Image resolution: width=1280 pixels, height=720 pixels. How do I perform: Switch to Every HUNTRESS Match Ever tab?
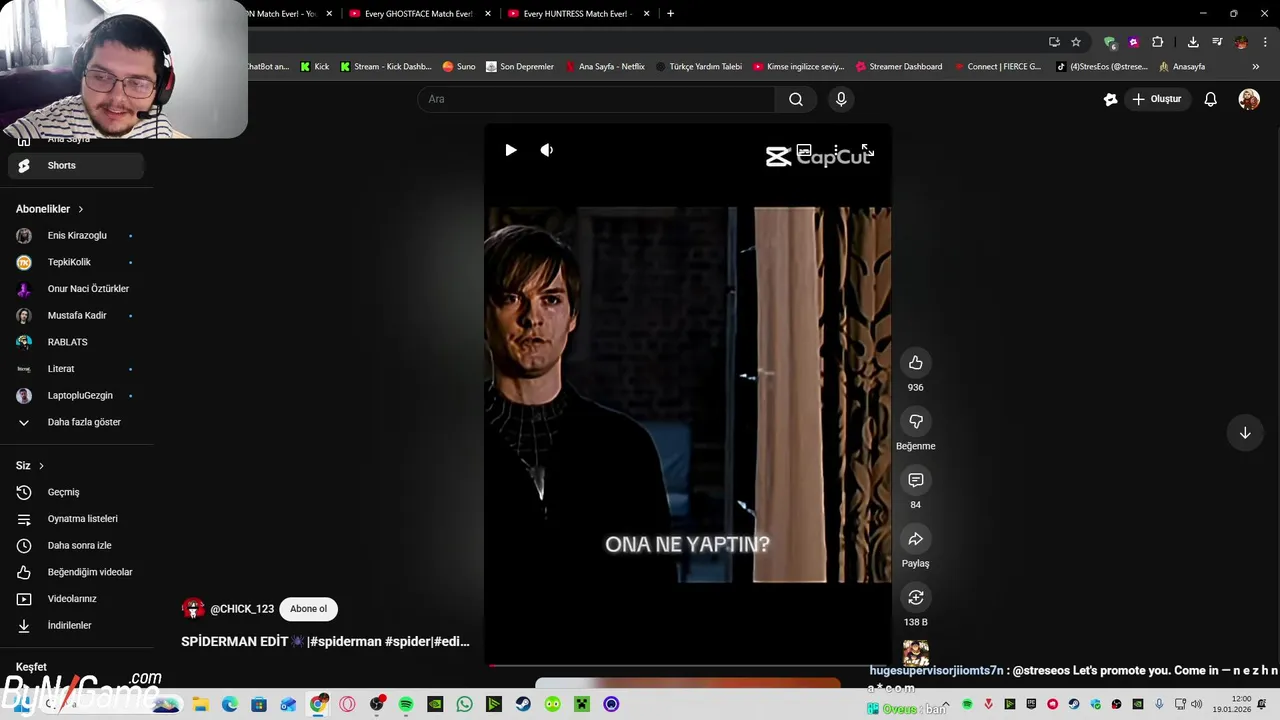[x=577, y=14]
